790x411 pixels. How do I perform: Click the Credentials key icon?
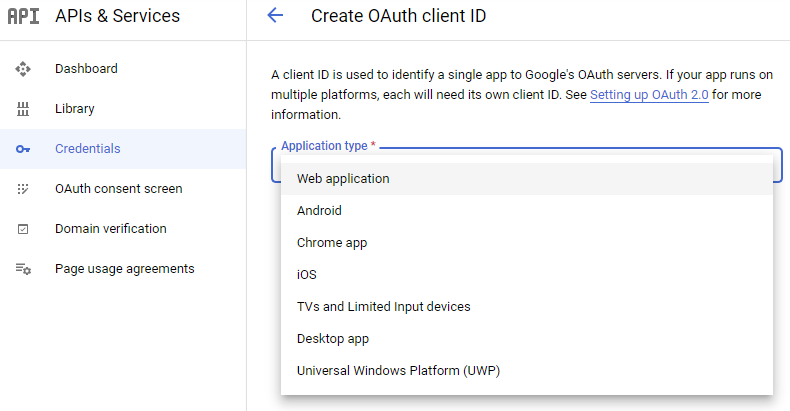[23, 149]
